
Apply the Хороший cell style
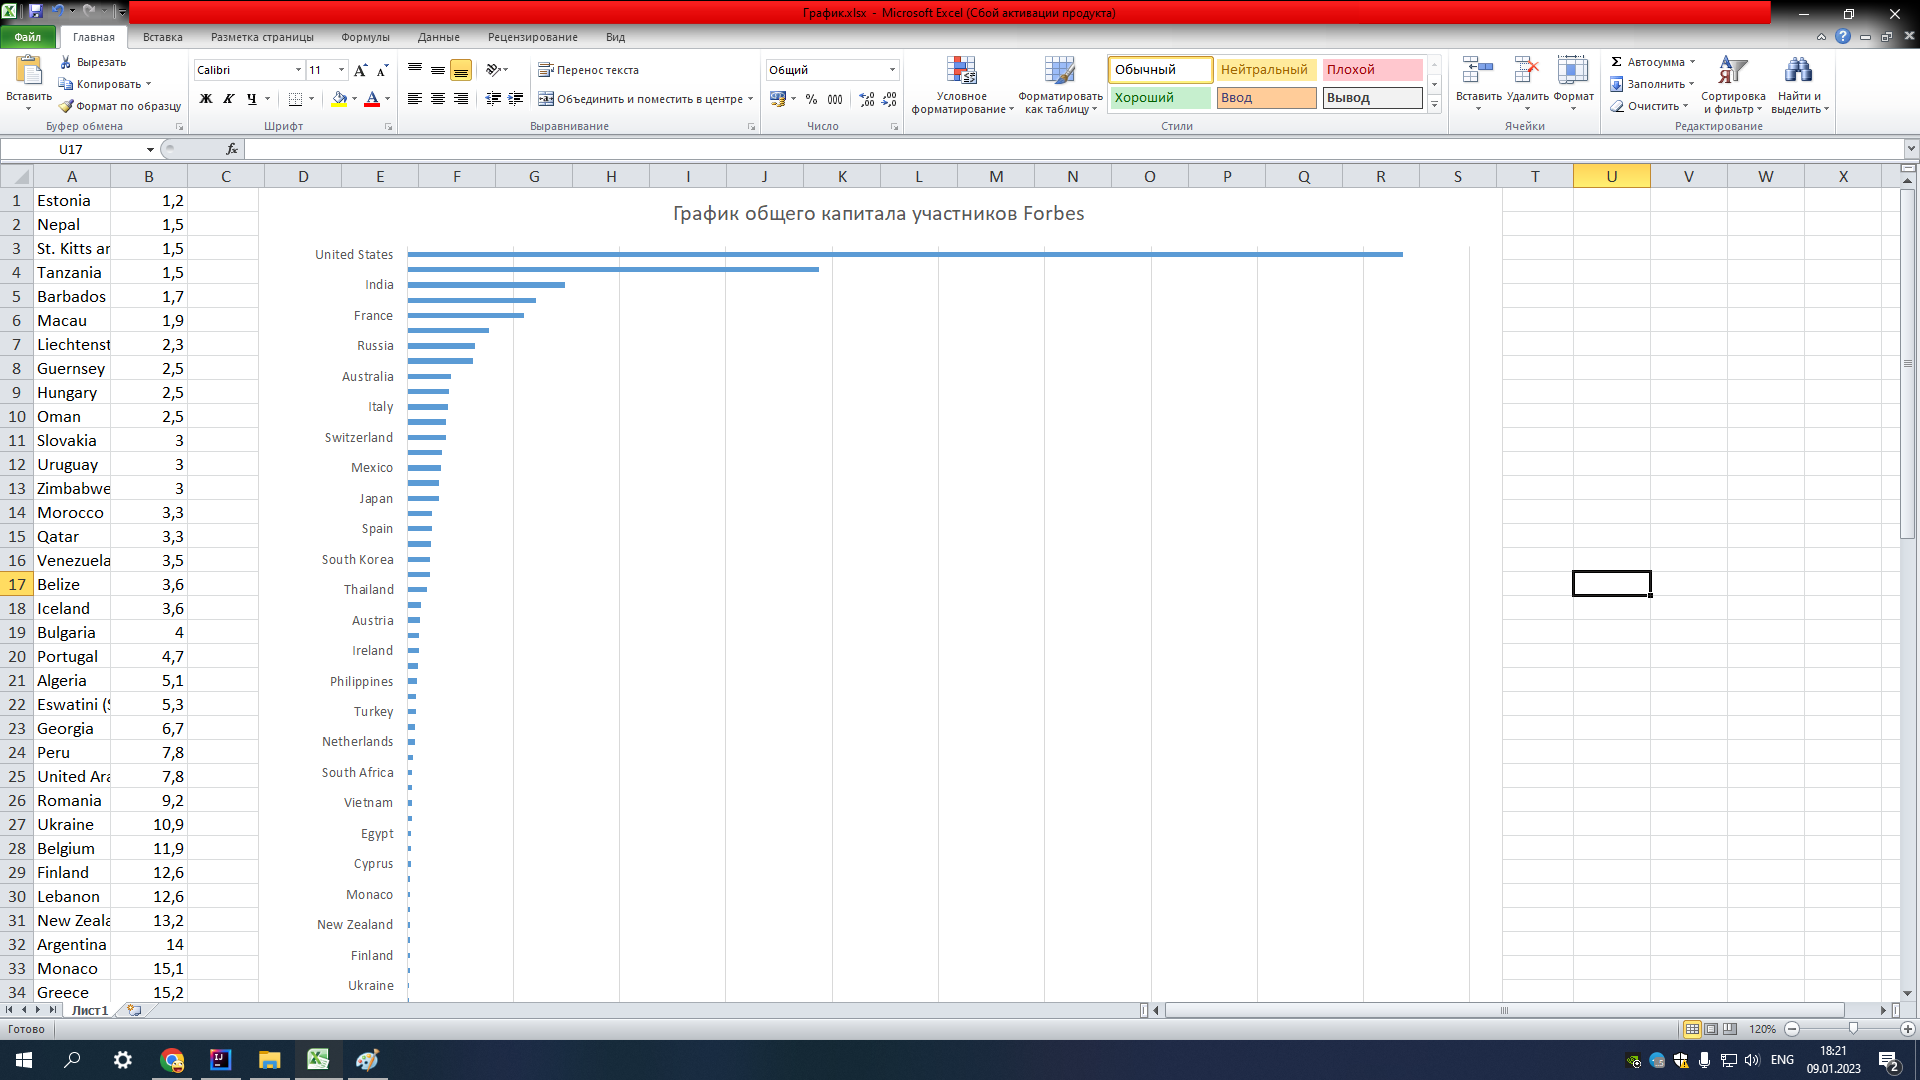coord(1159,98)
